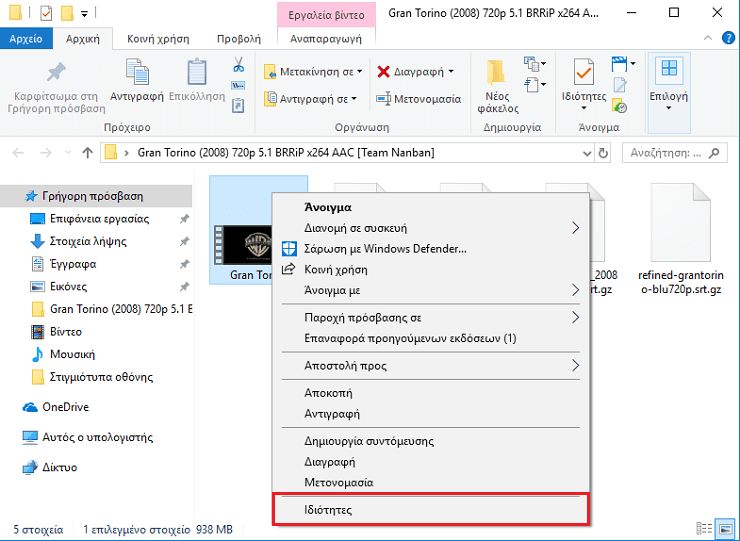Click the Help question mark icon

tap(728, 38)
